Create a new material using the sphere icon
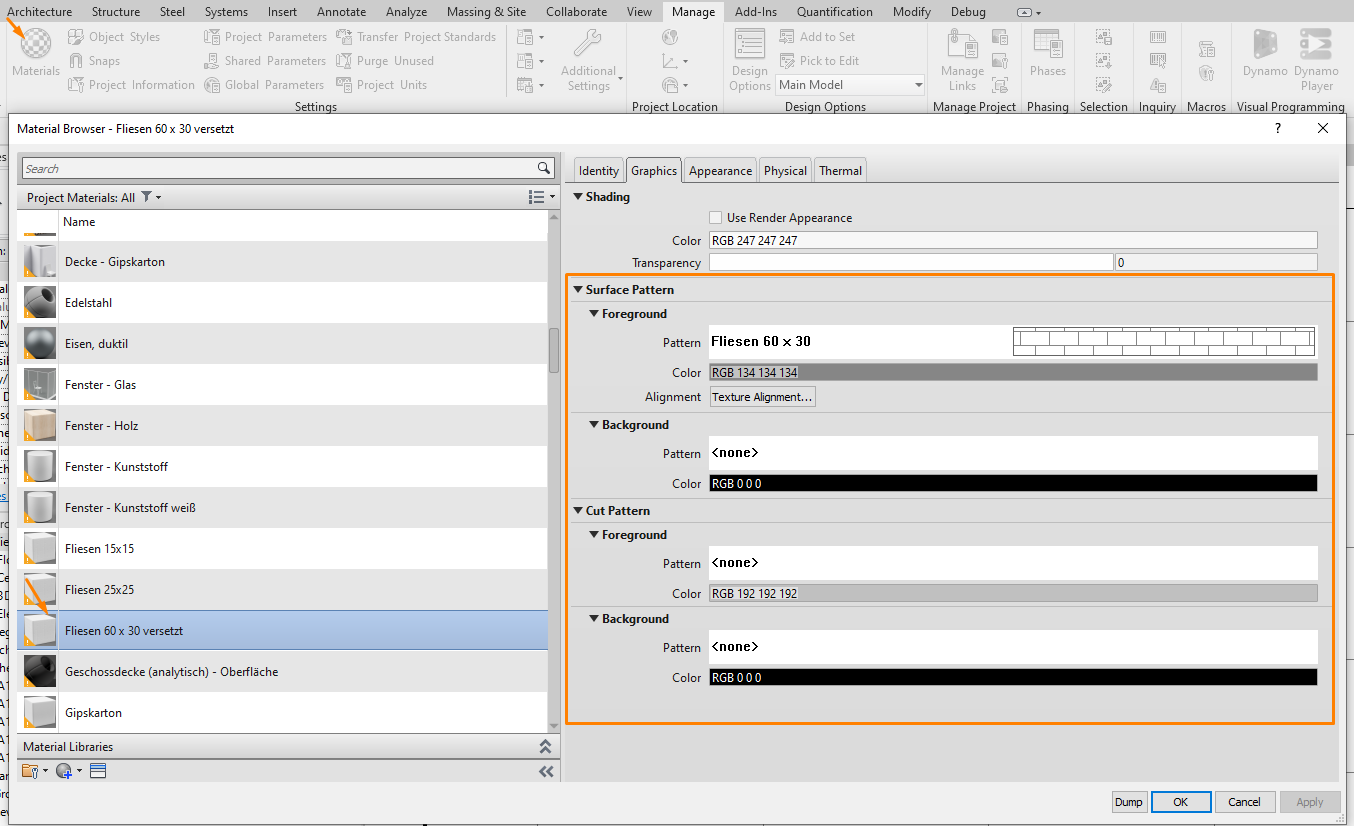The width and height of the screenshot is (1354, 826). tap(63, 771)
